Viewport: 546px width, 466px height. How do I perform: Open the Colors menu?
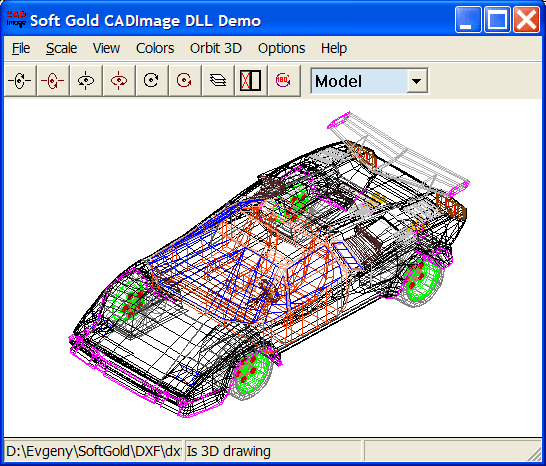155,48
